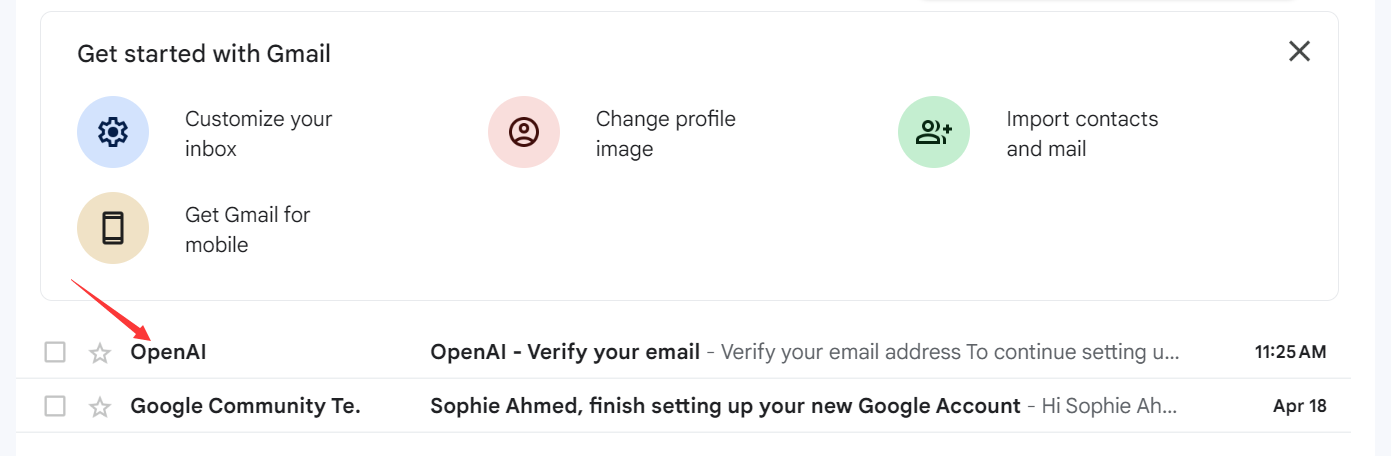1391x456 pixels.
Task: Open the Customize your inbox text link
Action: (258, 134)
